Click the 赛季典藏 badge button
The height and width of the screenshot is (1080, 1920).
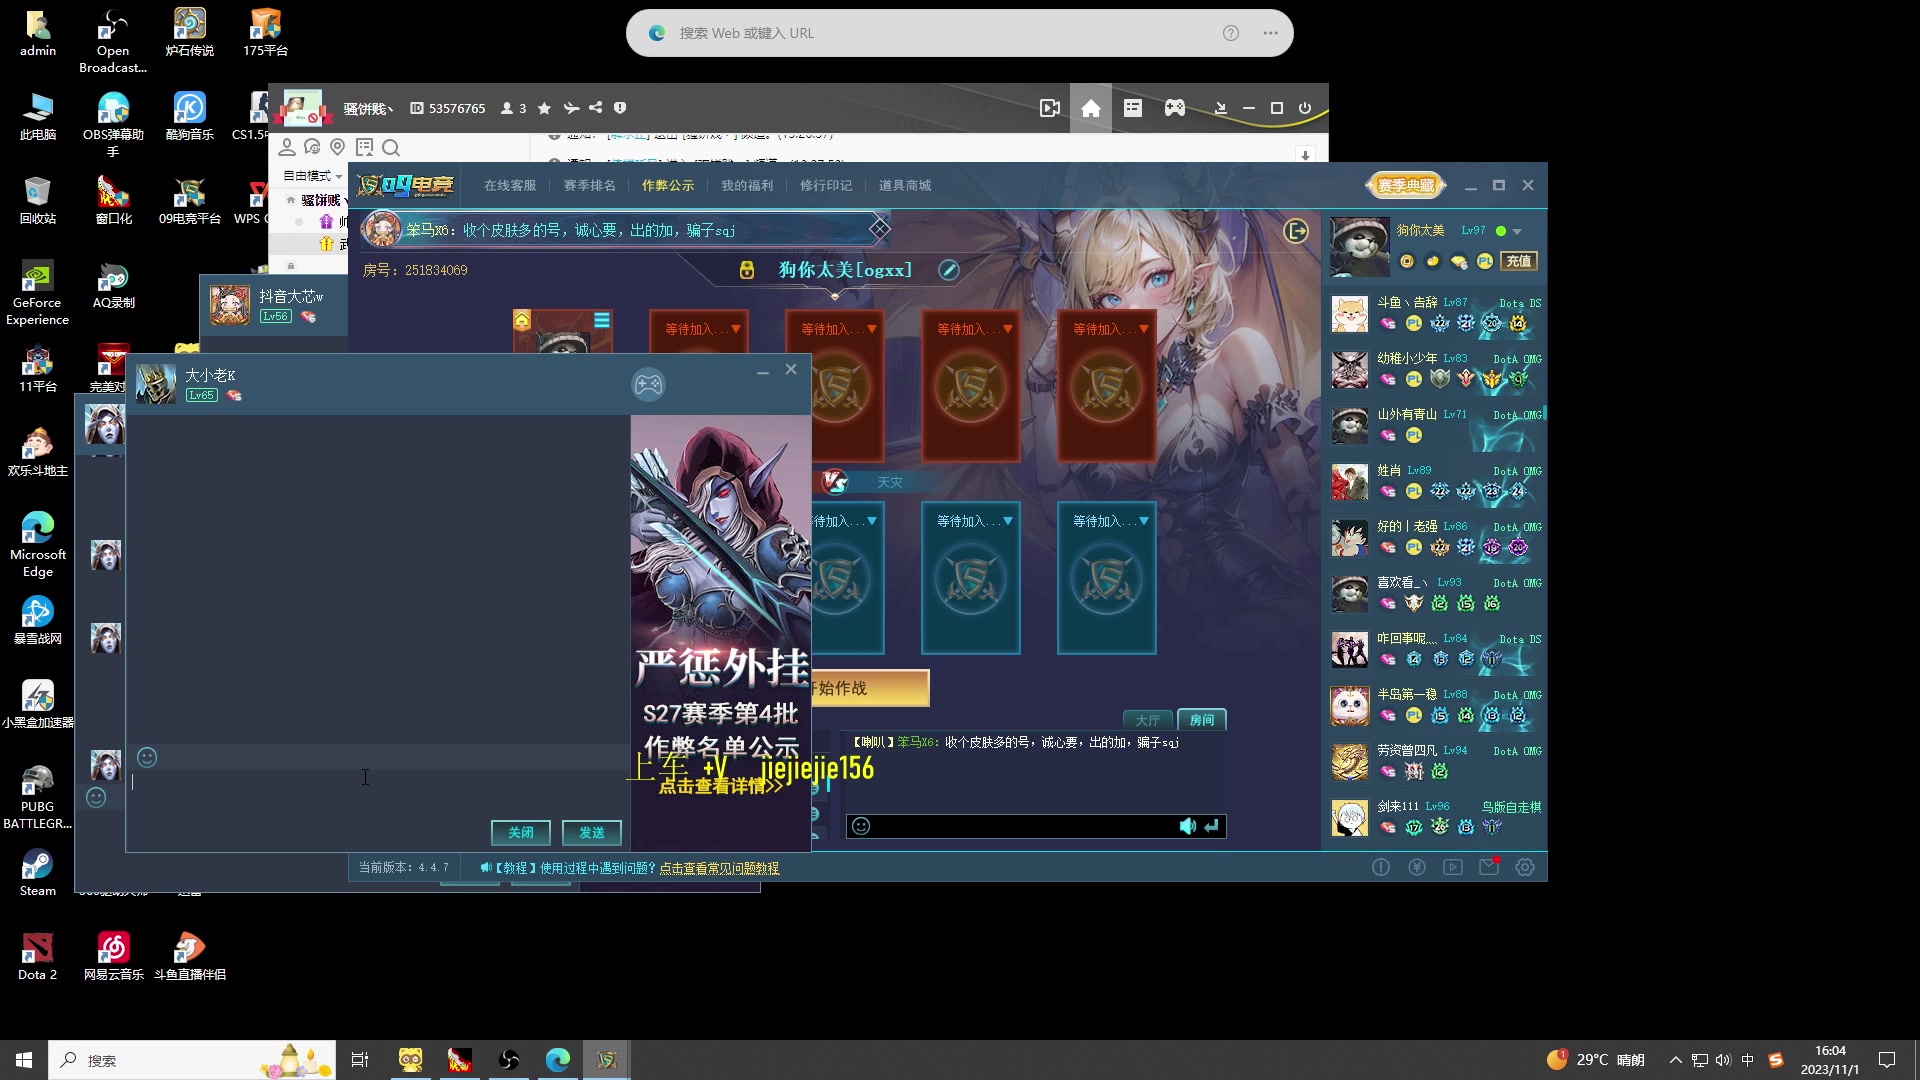tap(1406, 185)
